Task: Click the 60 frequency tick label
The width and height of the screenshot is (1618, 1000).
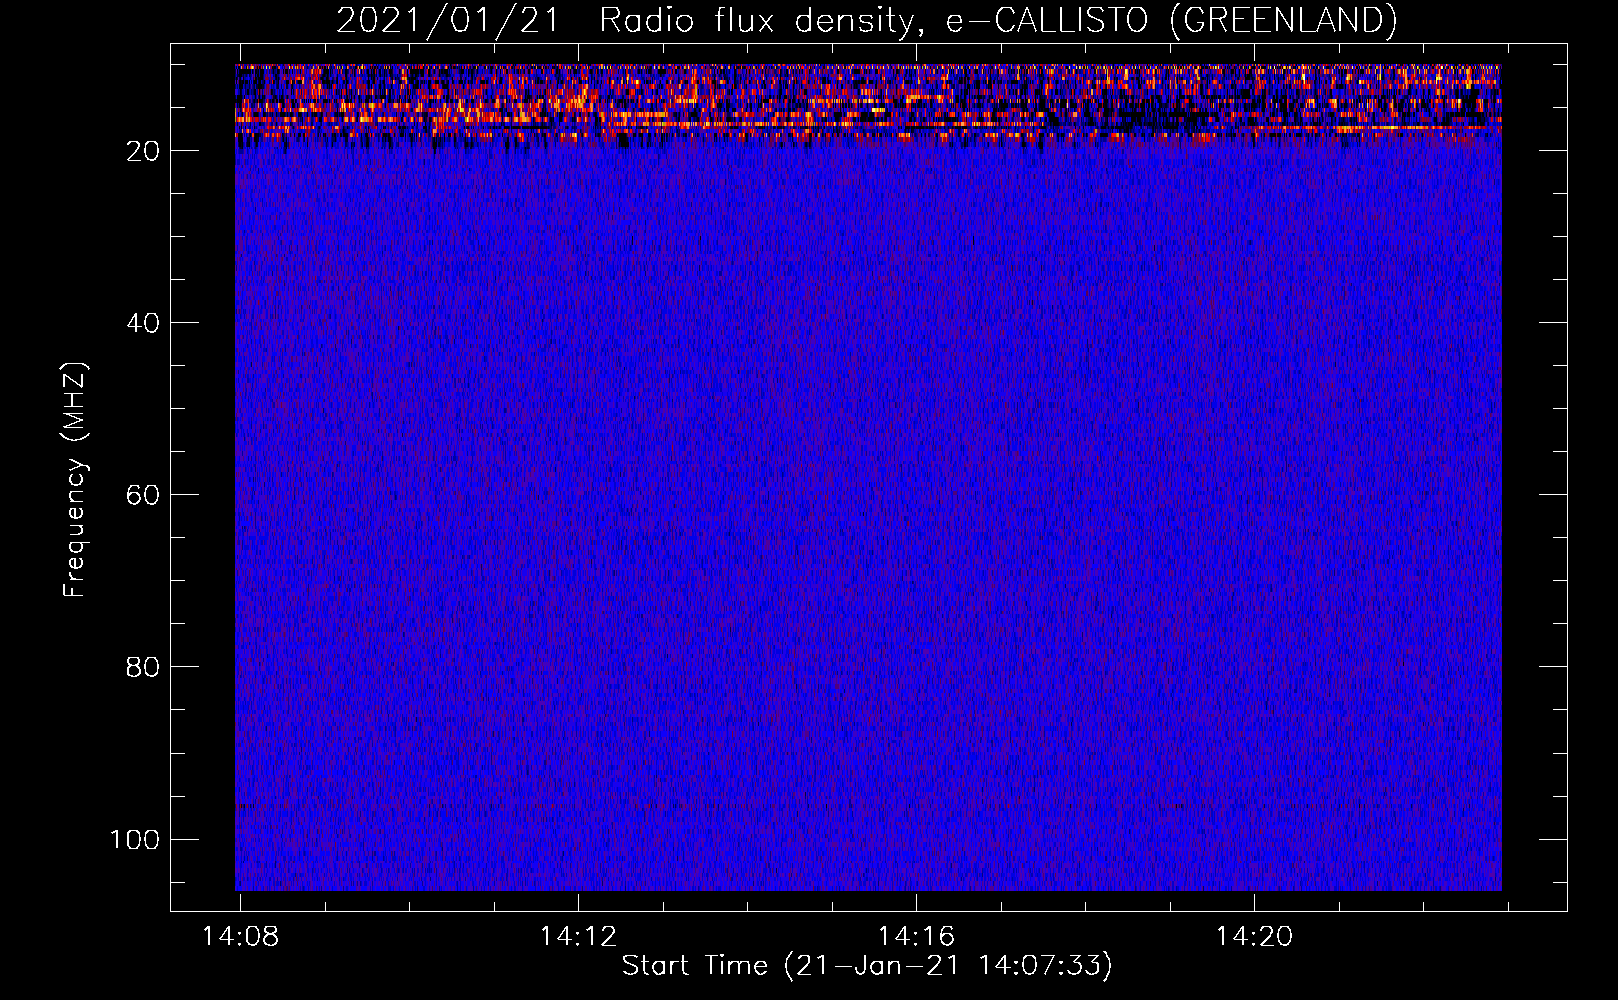Action: 143,495
